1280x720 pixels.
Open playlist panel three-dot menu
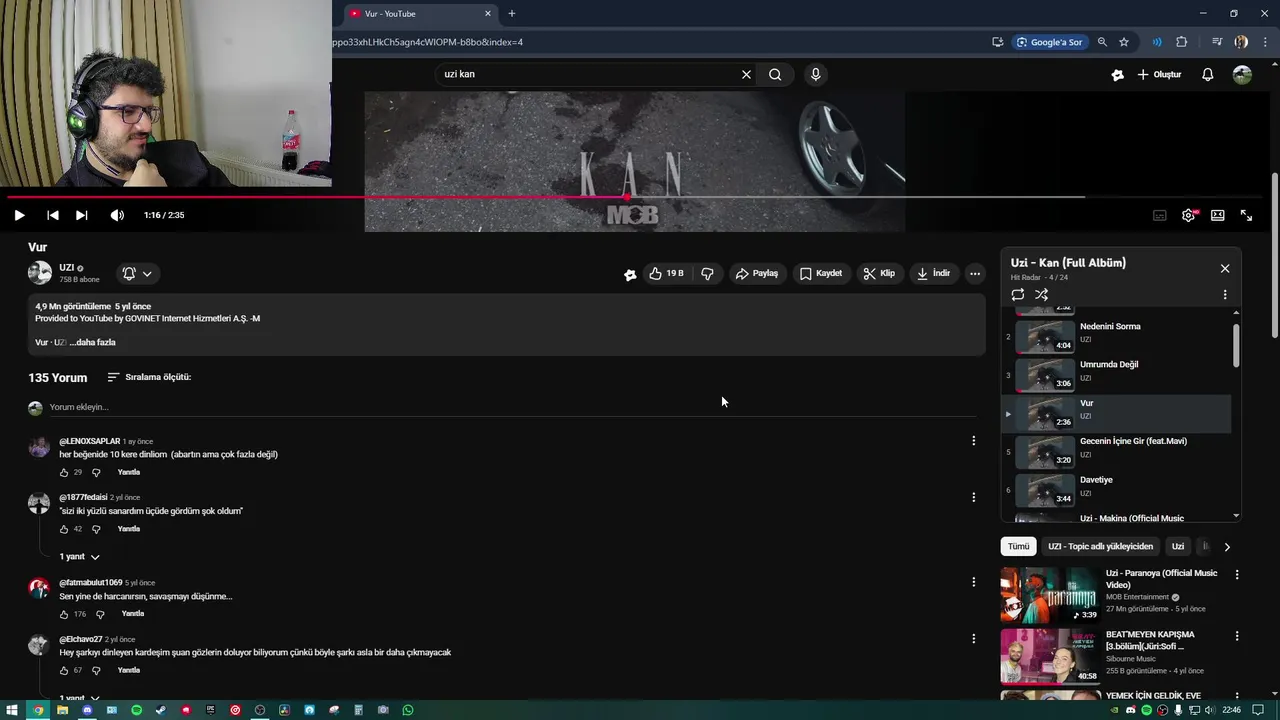pyautogui.click(x=1225, y=295)
